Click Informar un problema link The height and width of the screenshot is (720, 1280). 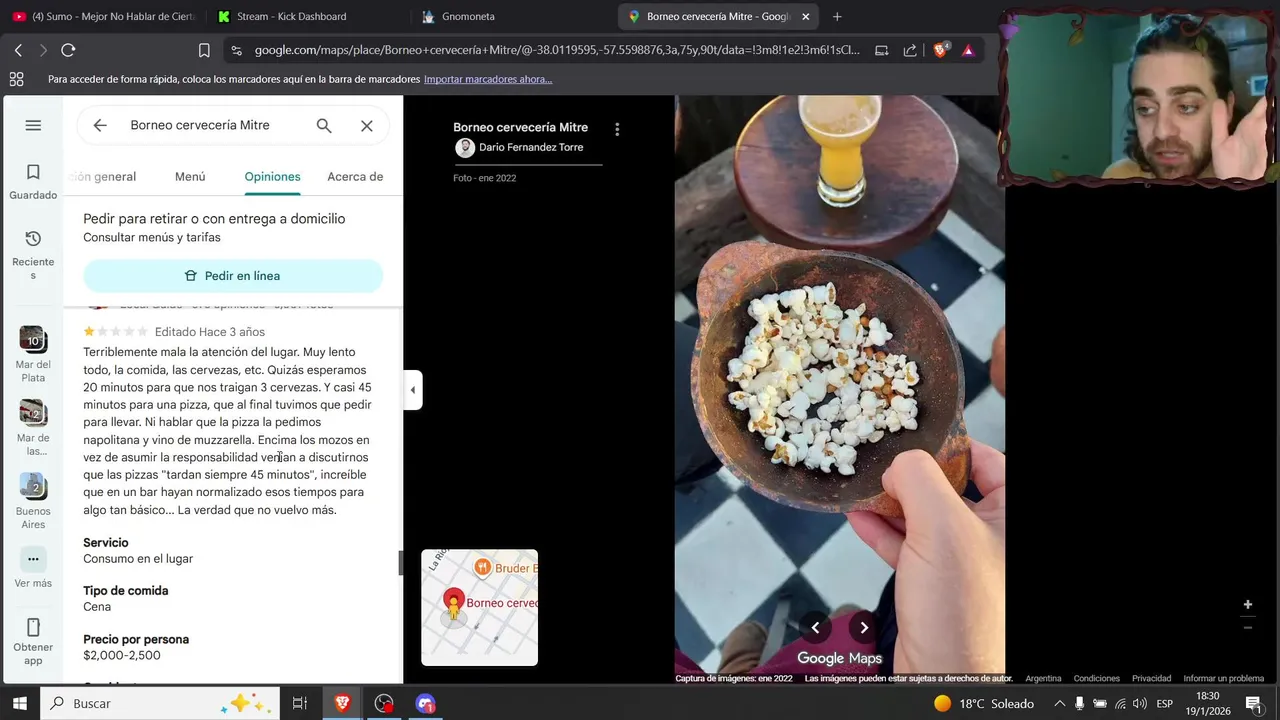pyautogui.click(x=1223, y=679)
